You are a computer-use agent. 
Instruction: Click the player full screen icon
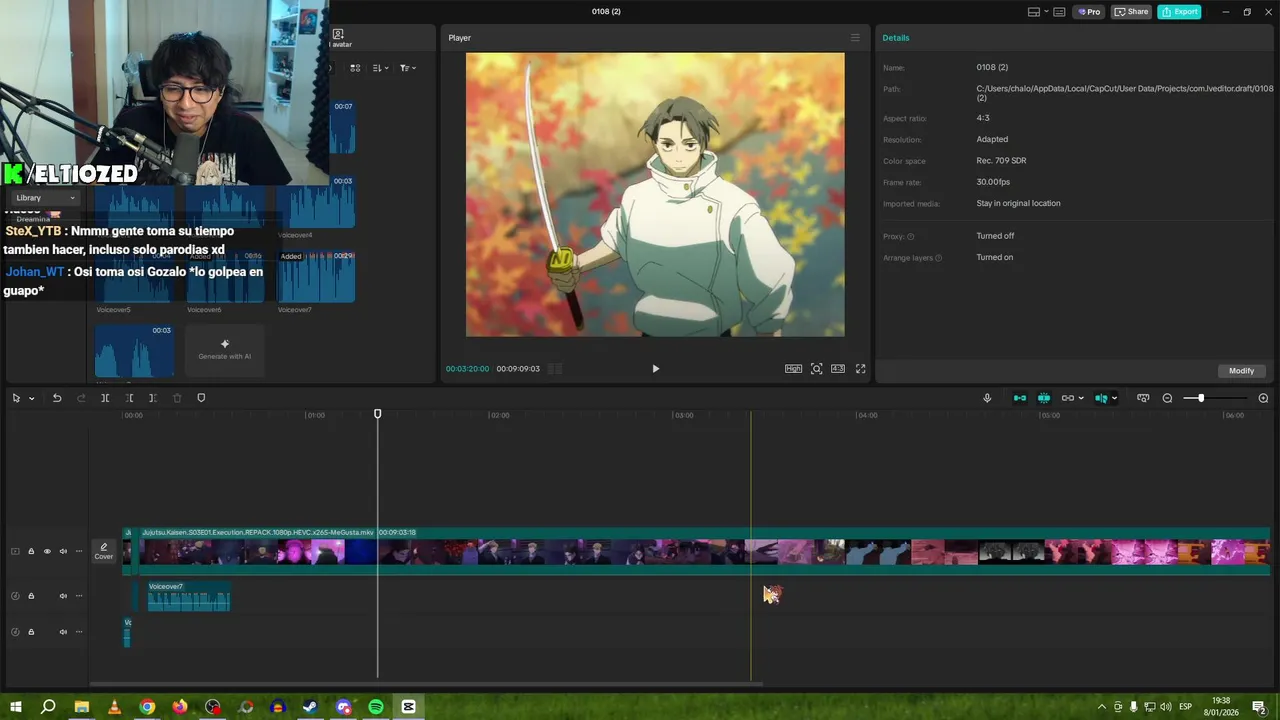[860, 369]
